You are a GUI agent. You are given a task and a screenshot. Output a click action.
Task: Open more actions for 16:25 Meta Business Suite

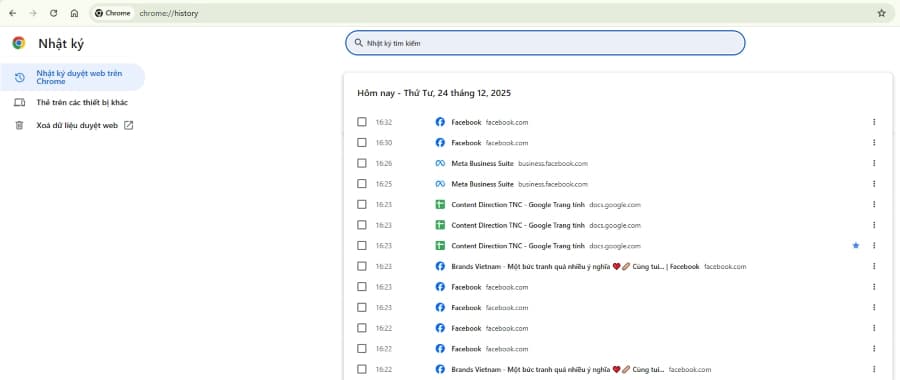874,184
